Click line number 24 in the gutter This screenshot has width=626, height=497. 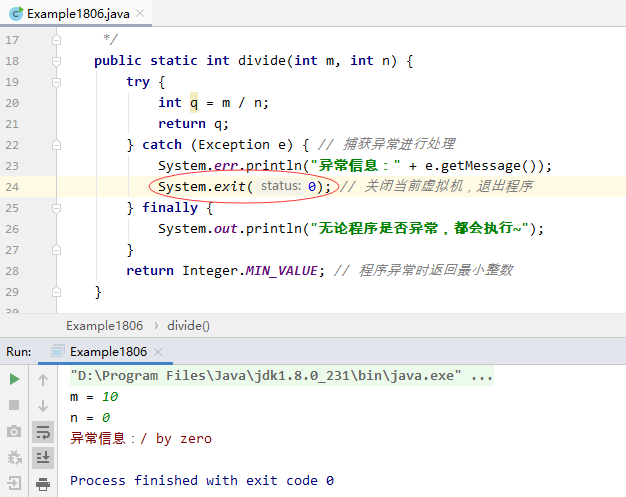[12, 187]
